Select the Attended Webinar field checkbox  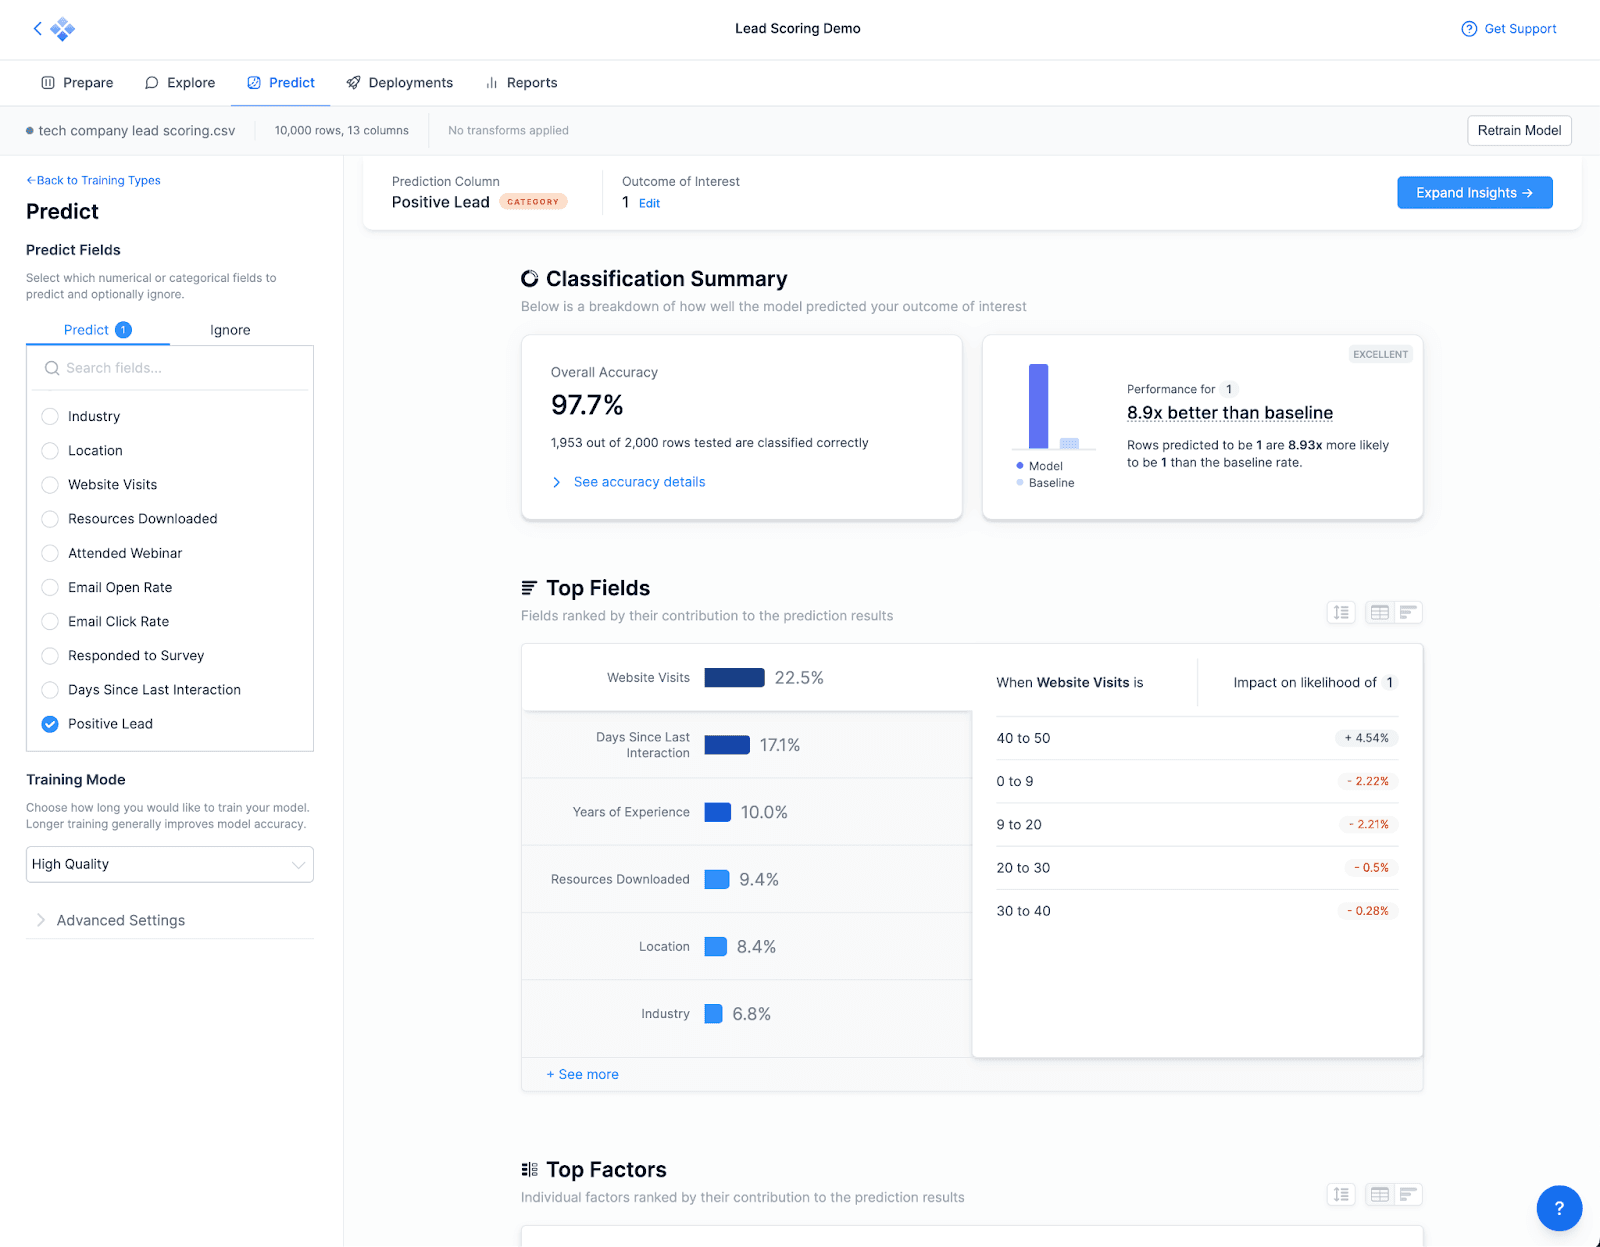click(x=50, y=553)
